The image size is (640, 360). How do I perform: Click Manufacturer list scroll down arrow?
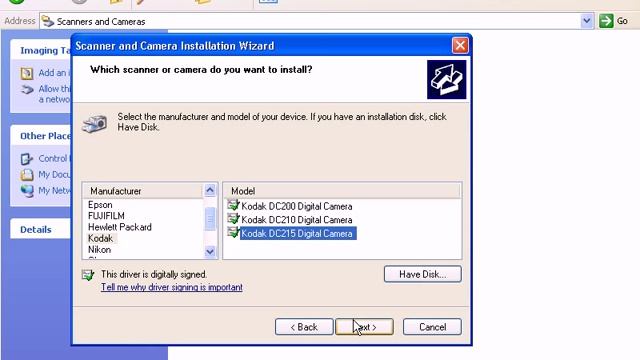coord(210,252)
